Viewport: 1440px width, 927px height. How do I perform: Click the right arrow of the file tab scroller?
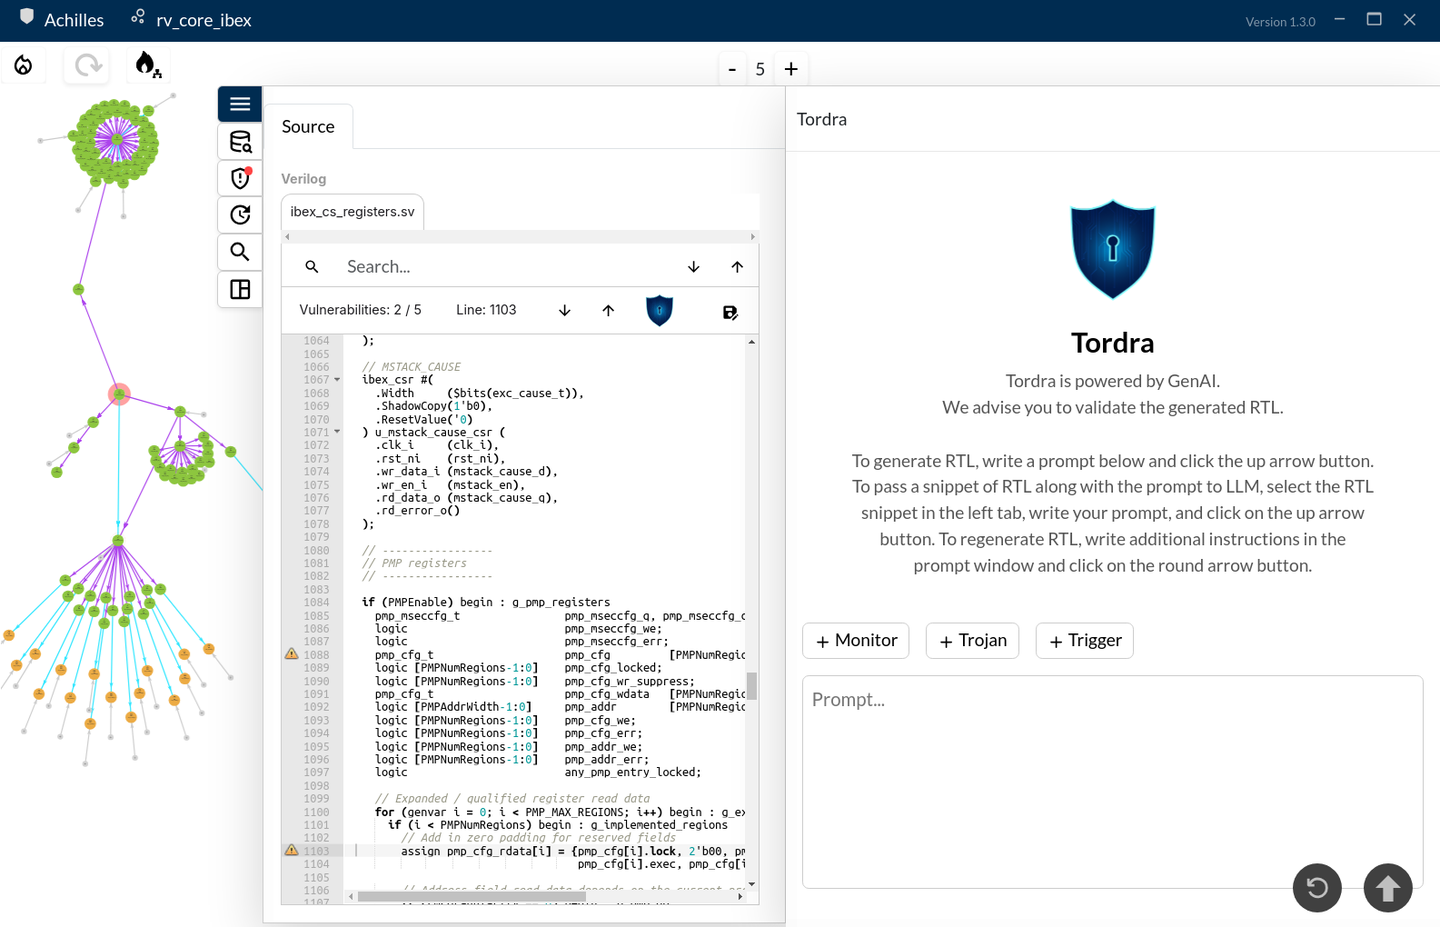tap(753, 237)
